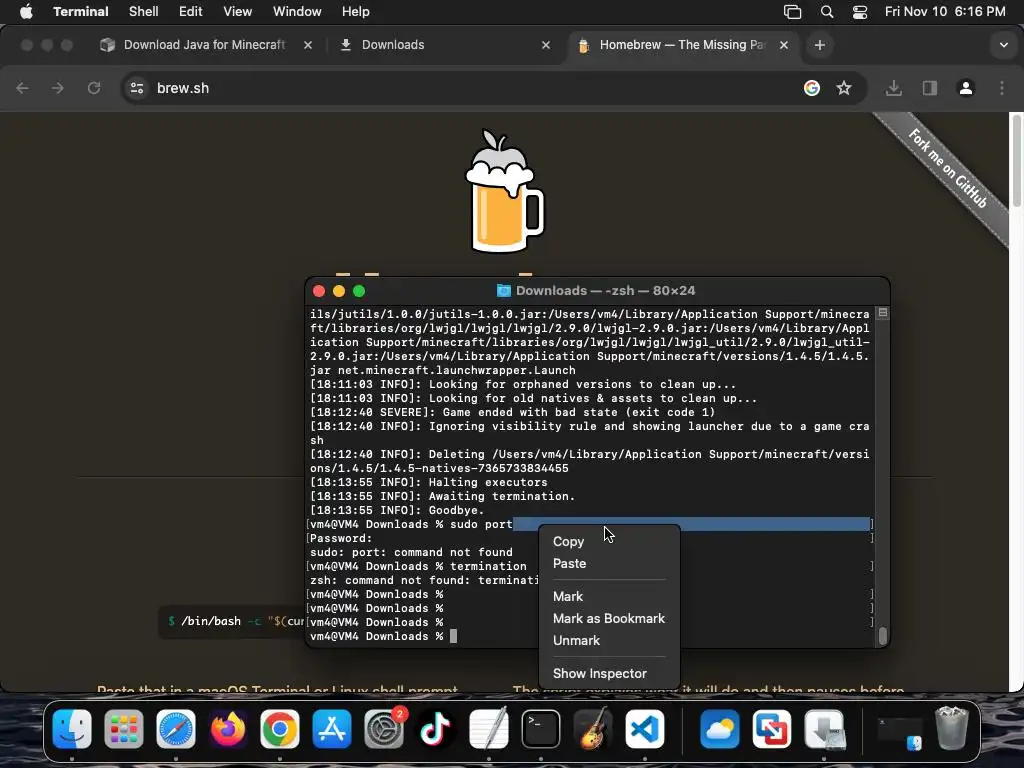Open the View menu

[x=237, y=12]
